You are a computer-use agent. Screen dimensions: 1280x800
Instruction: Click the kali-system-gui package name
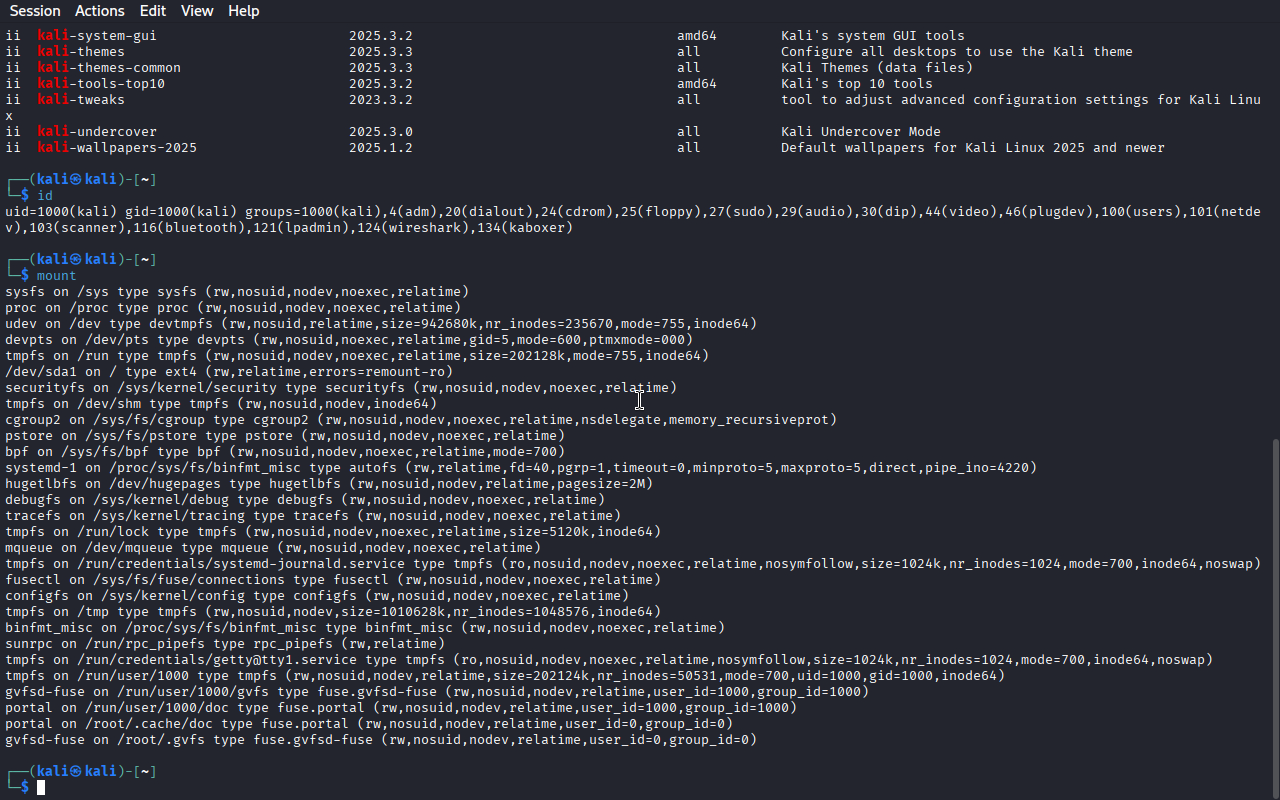click(x=97, y=36)
